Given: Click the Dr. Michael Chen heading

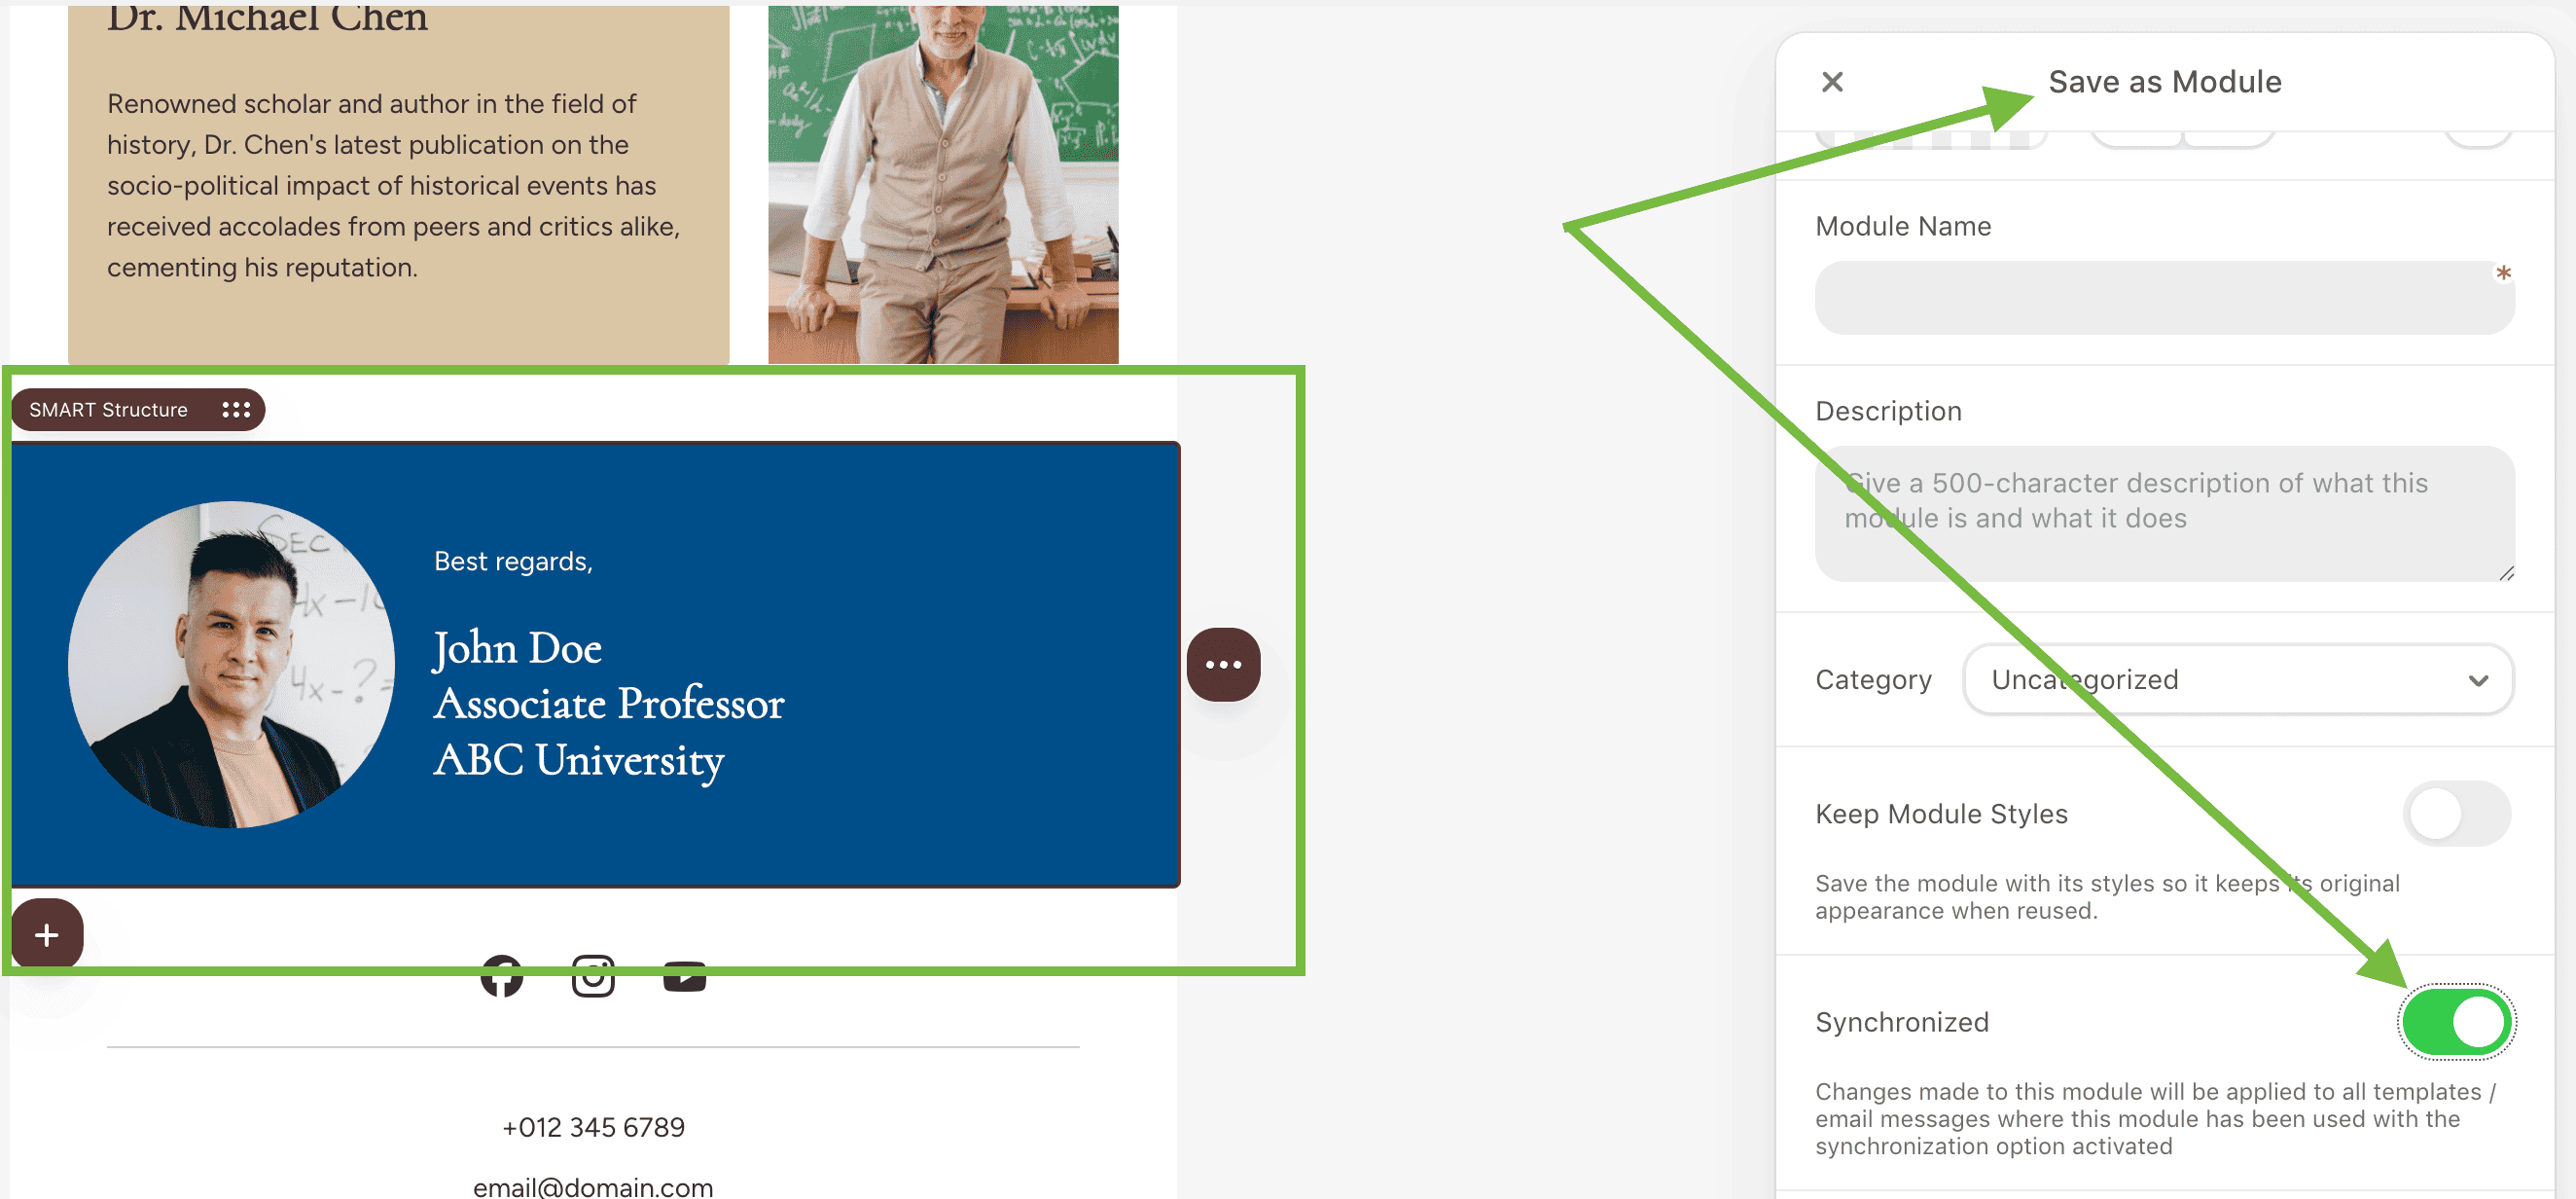Looking at the screenshot, I should (x=268, y=18).
